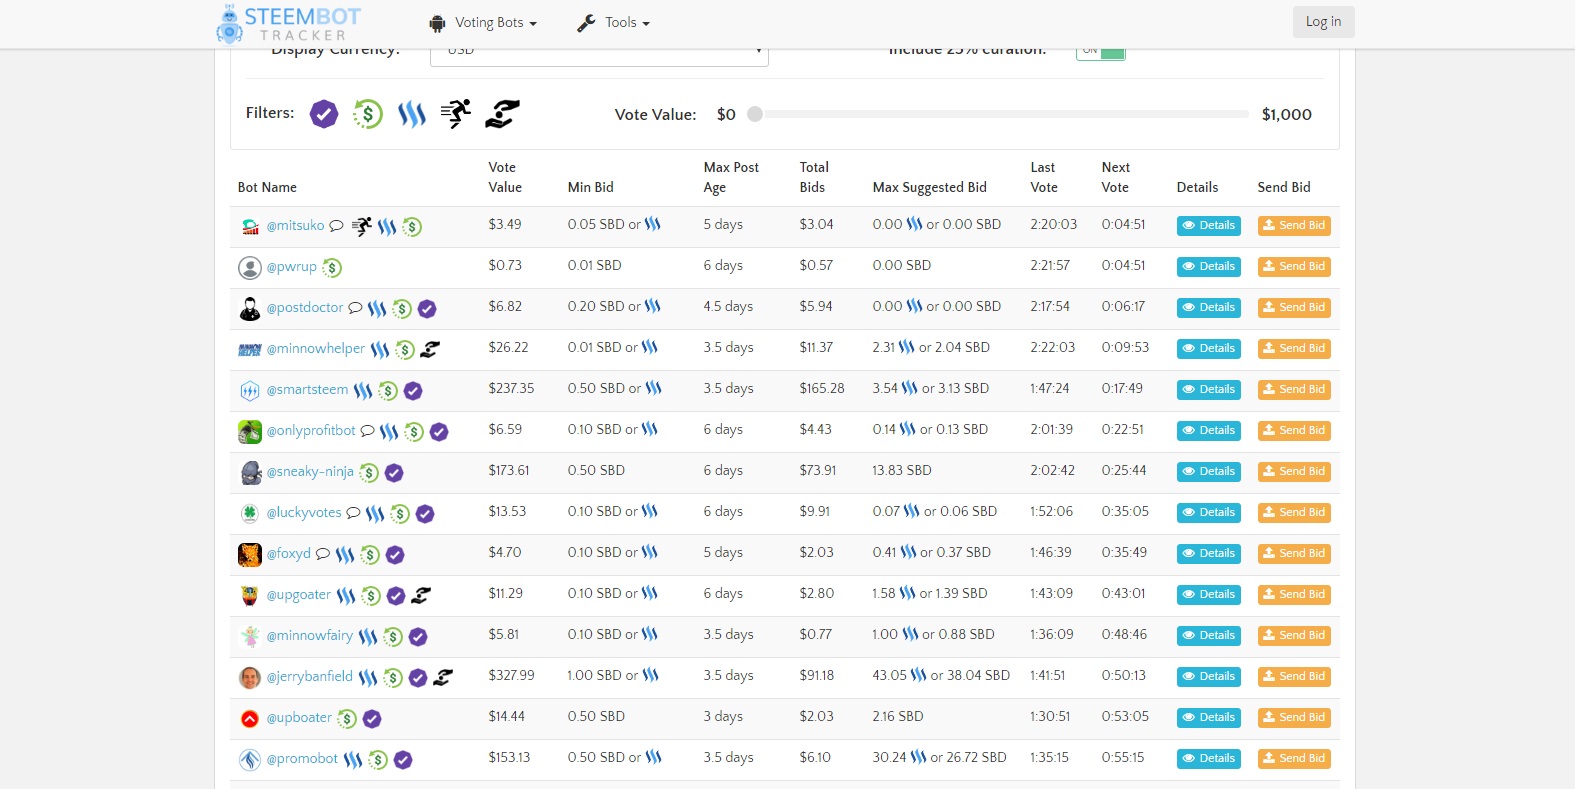This screenshot has width=1575, height=789.
Task: Toggle the green dollar refund filter icon
Action: [368, 114]
